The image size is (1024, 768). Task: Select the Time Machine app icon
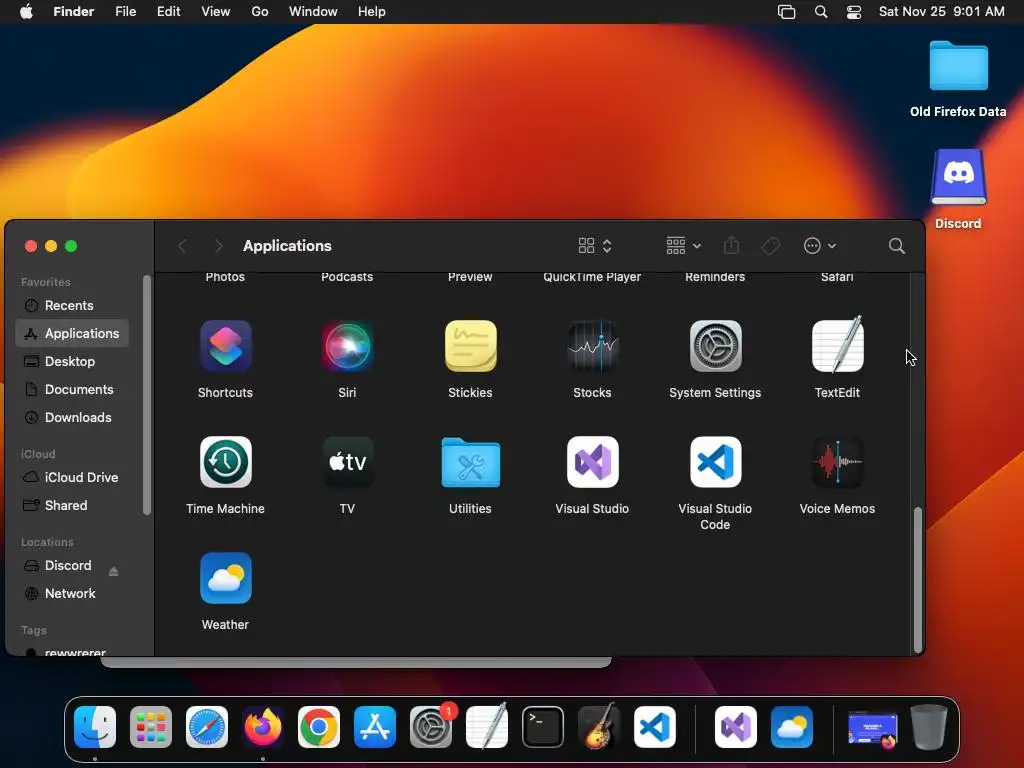(x=225, y=462)
